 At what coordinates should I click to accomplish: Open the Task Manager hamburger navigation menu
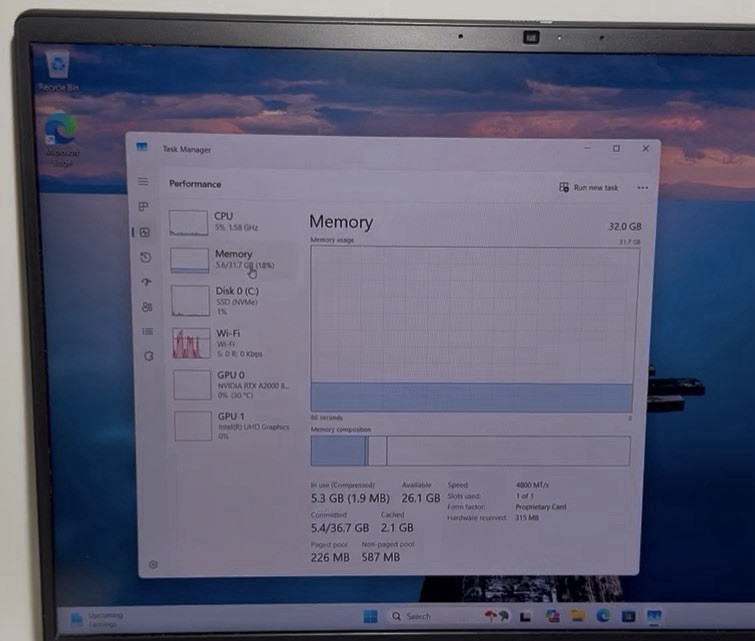pyautogui.click(x=143, y=182)
